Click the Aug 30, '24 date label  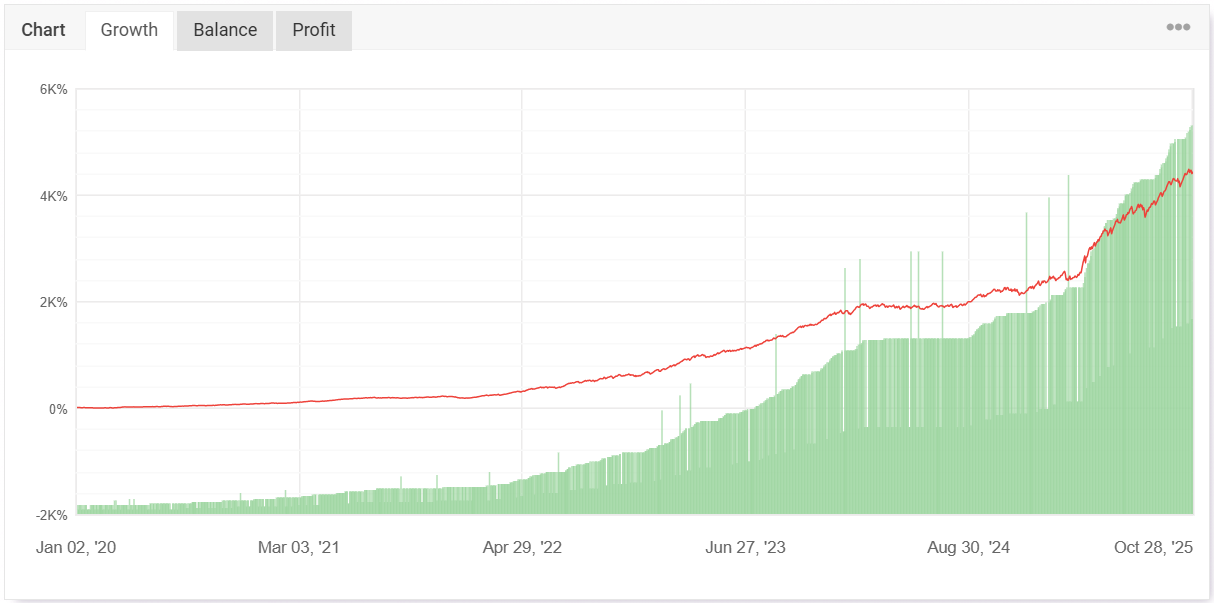click(968, 548)
